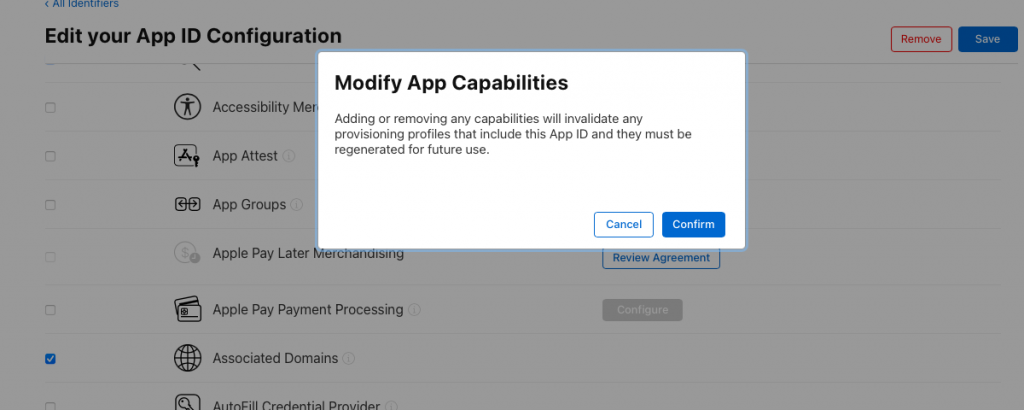Click the App Attest icon
Viewport: 1024px width, 410px height.
click(187, 156)
